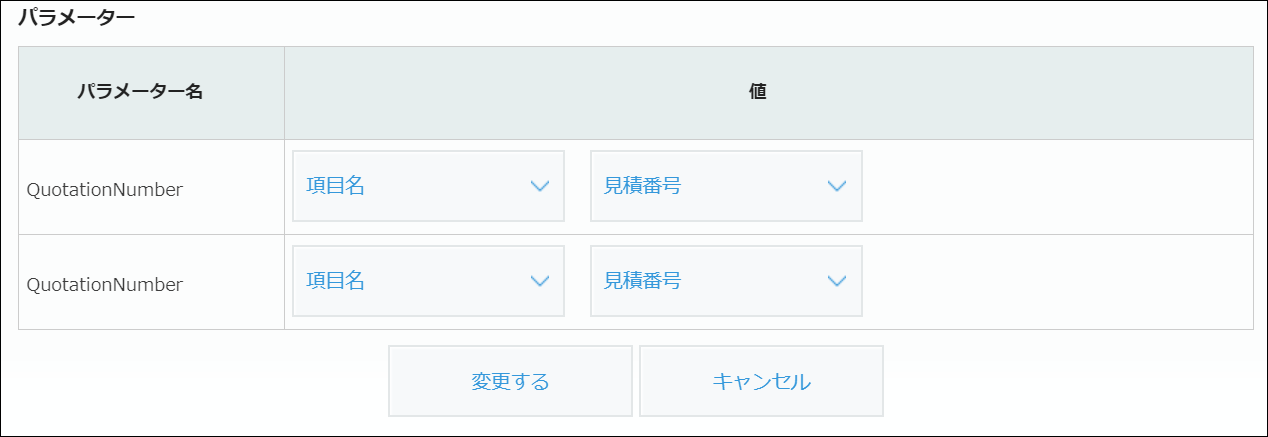Select the first row's QuotationNumber label
Image resolution: width=1268 pixels, height=437 pixels.
(105, 189)
